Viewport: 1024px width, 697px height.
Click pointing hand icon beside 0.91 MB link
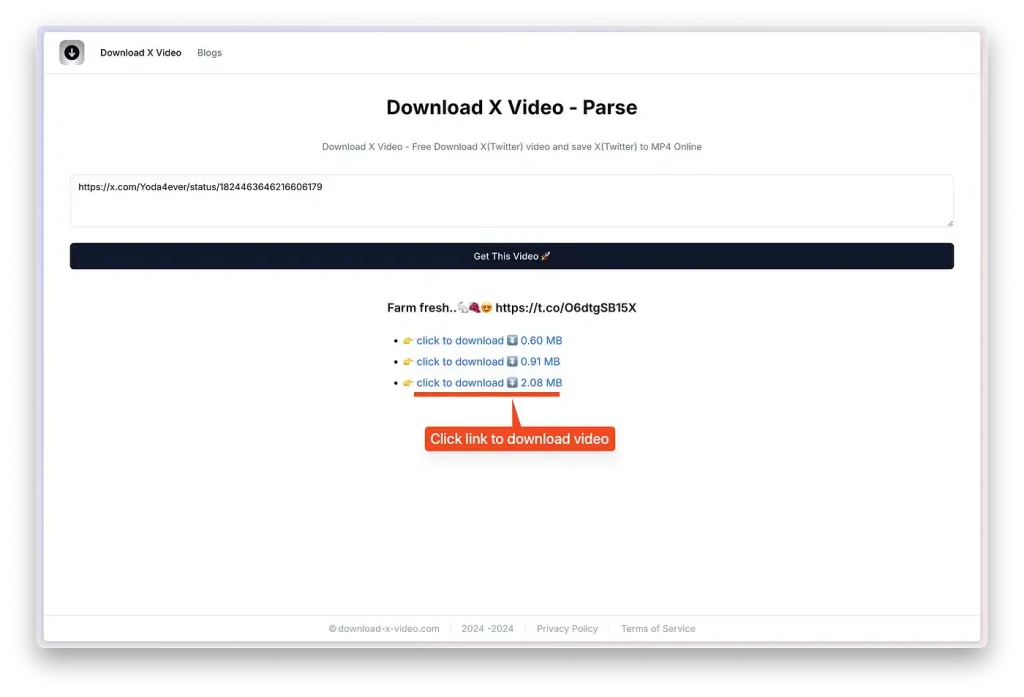click(408, 362)
